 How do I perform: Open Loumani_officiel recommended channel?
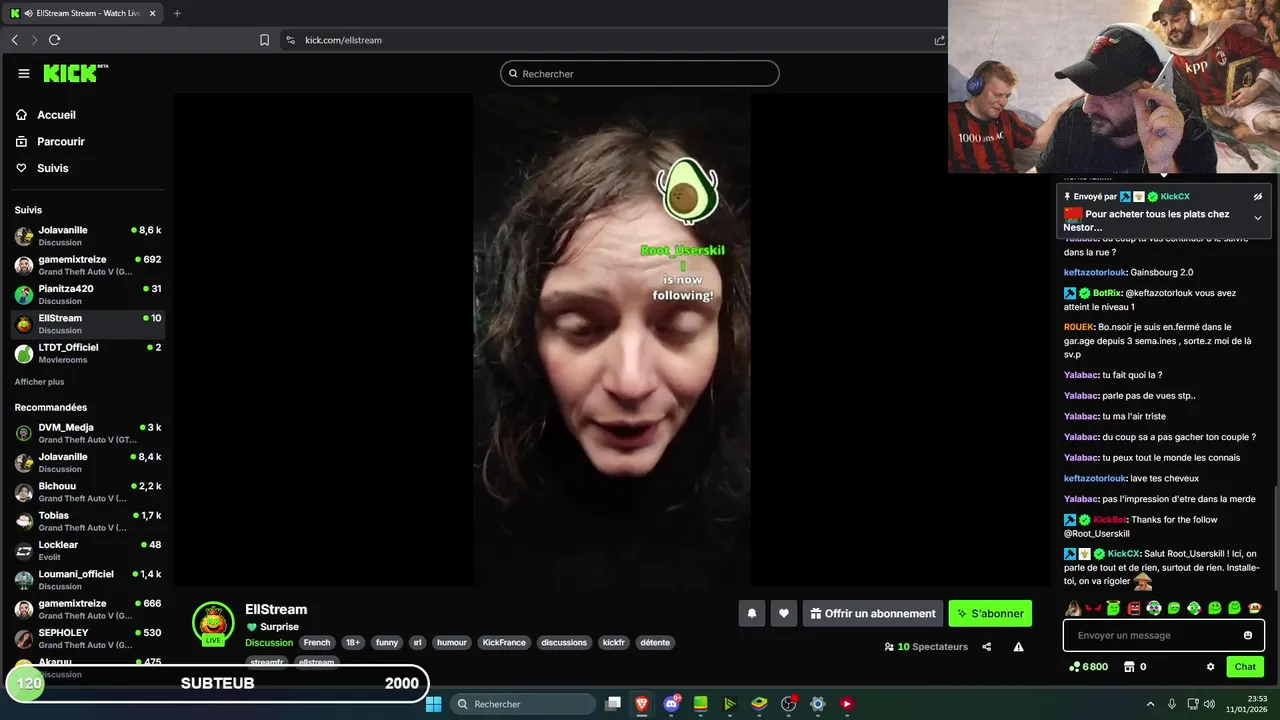click(88, 580)
